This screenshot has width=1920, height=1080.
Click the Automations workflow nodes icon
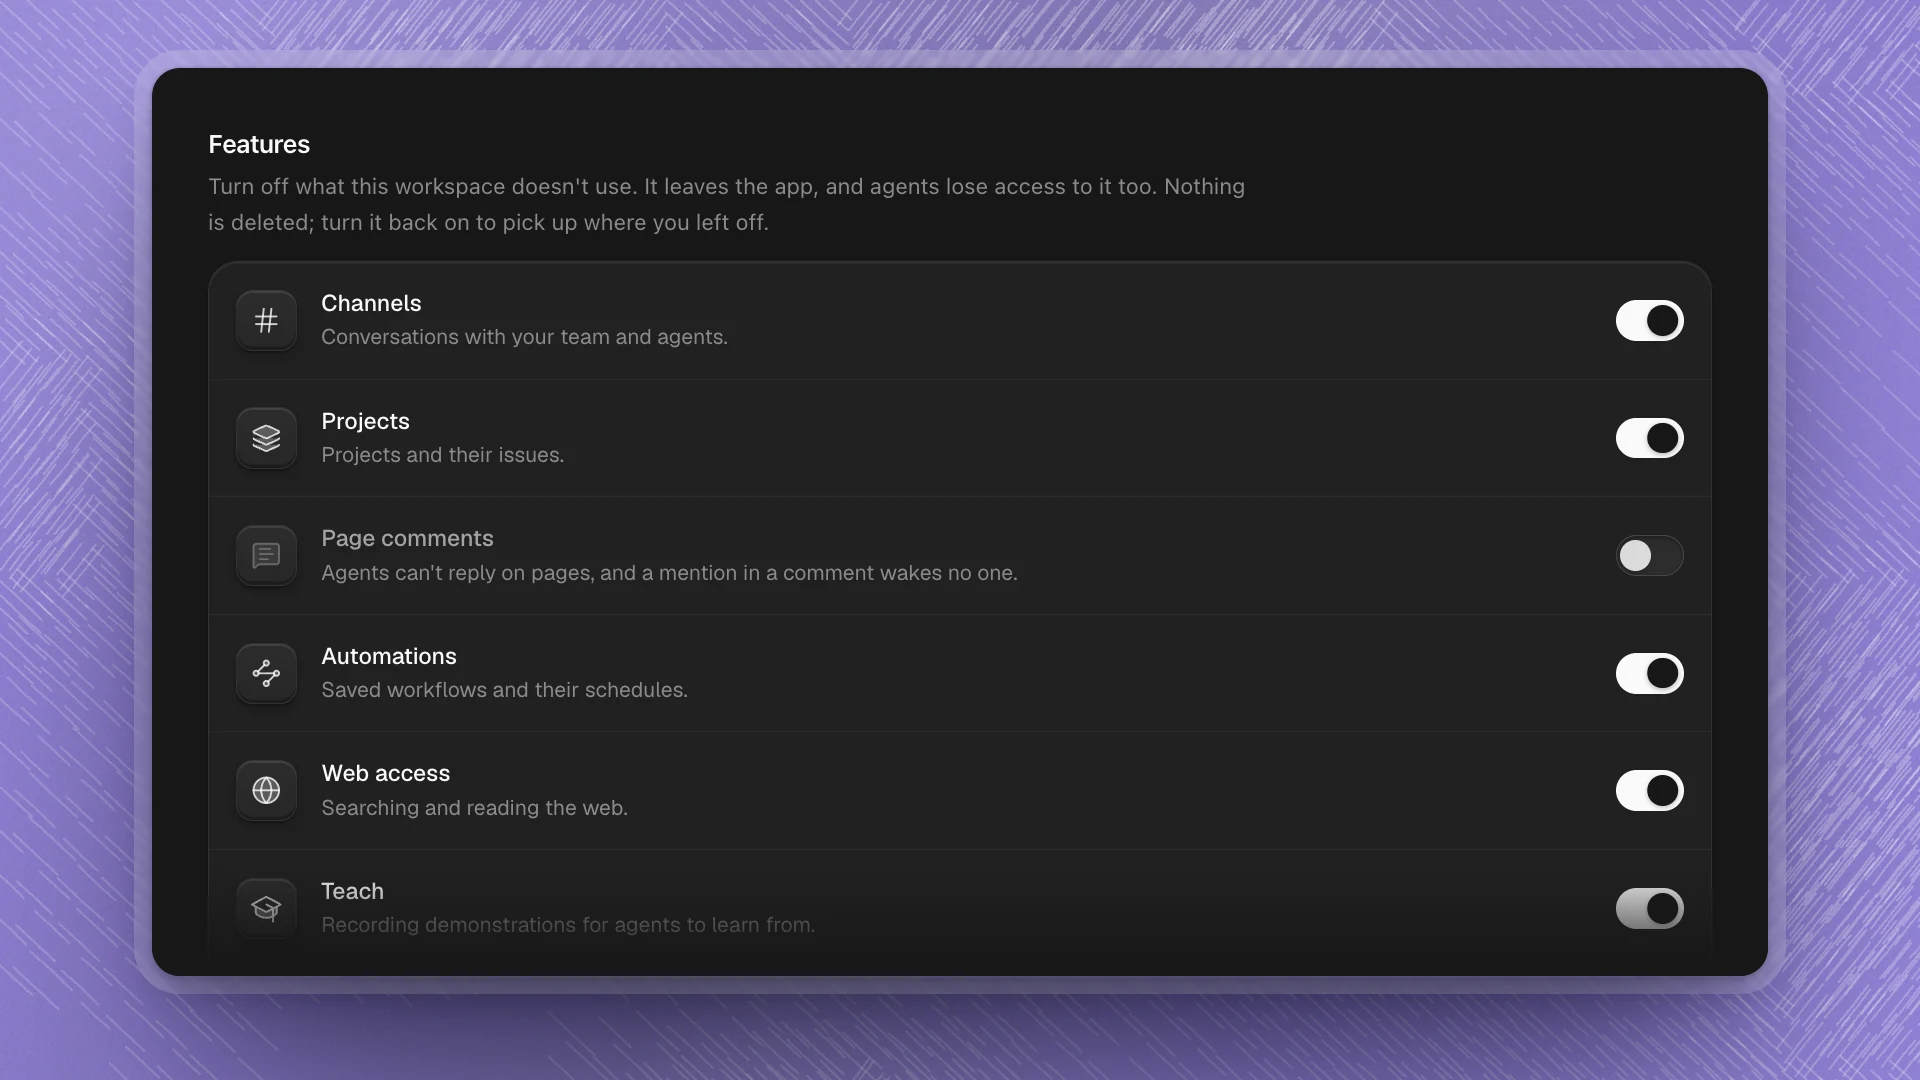coord(266,673)
